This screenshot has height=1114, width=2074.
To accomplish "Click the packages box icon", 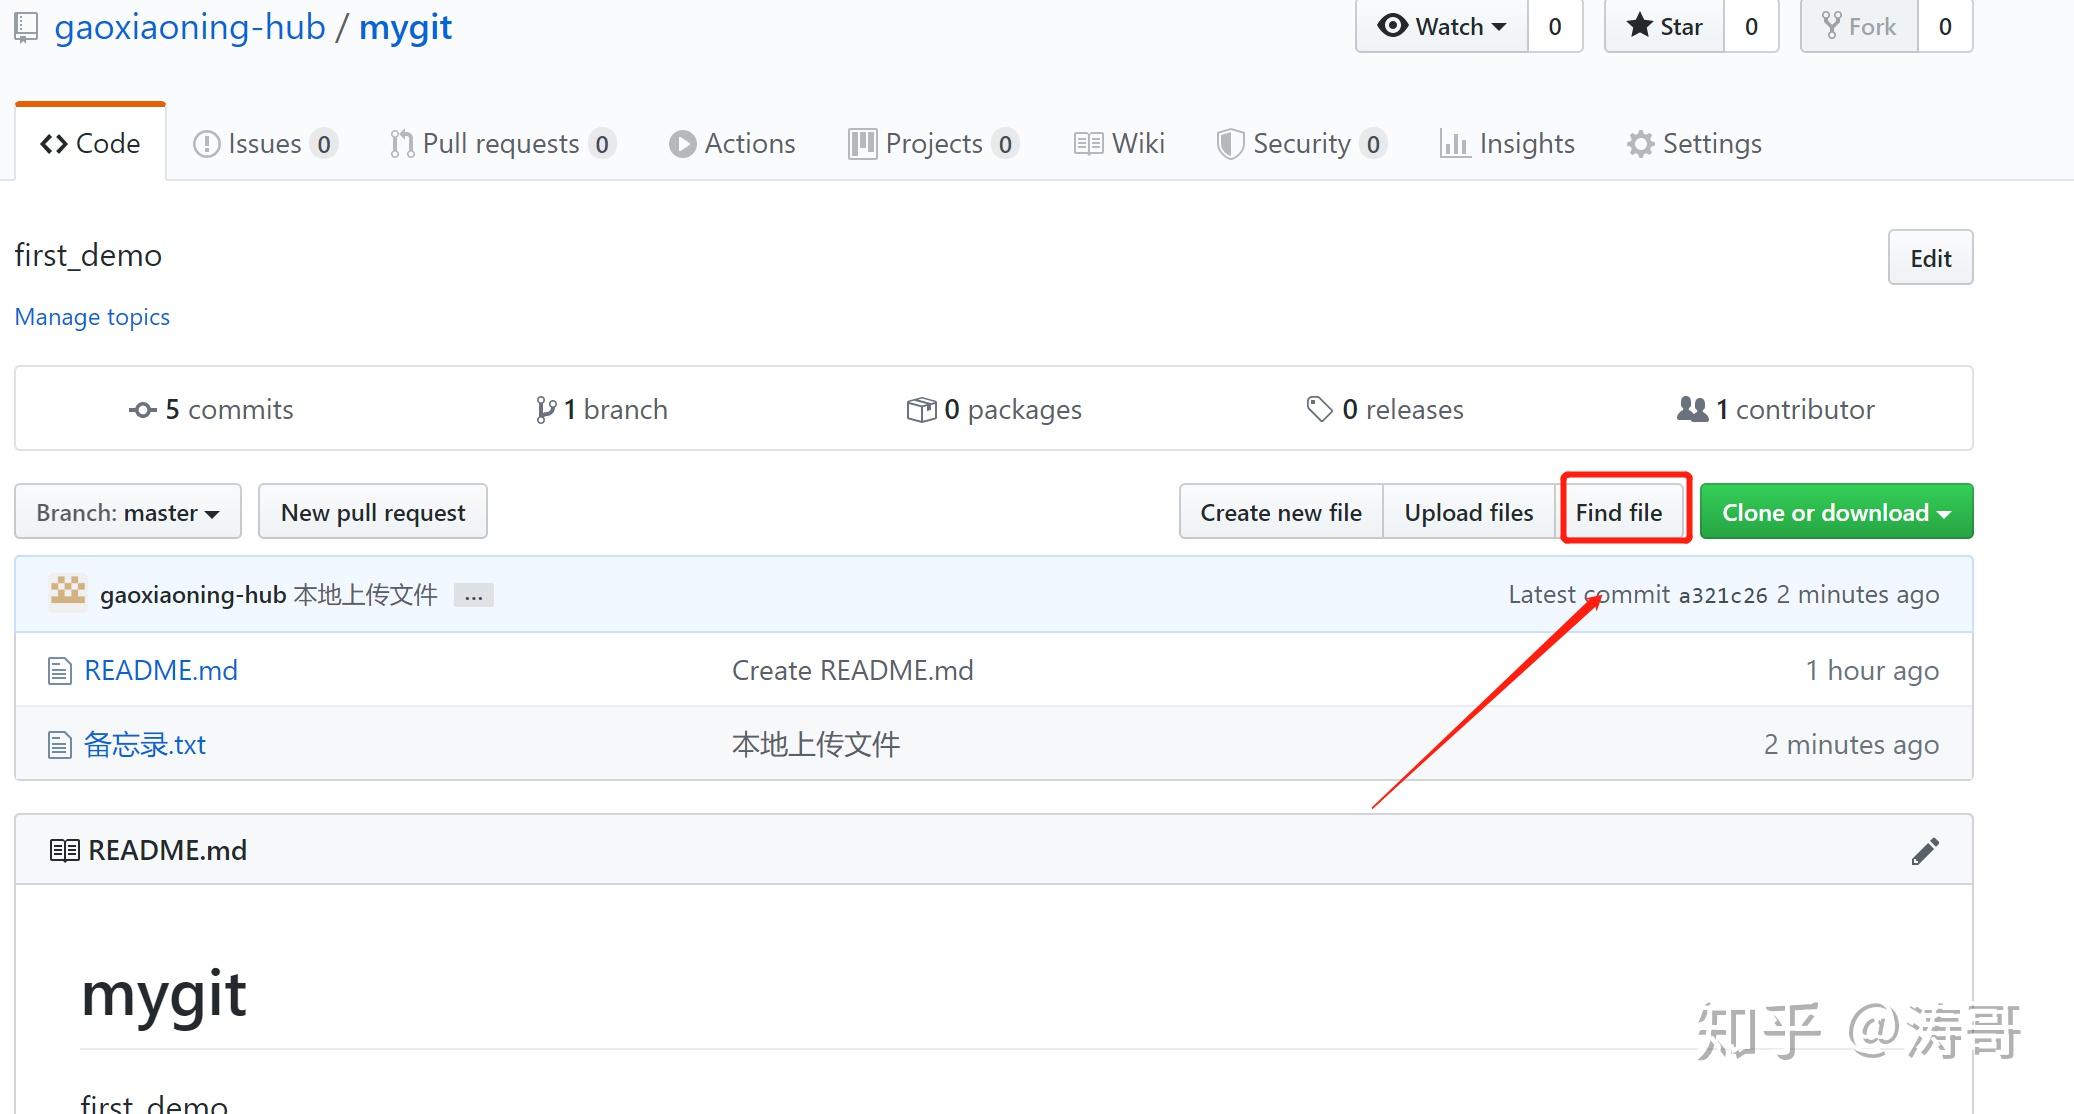I will point(921,410).
